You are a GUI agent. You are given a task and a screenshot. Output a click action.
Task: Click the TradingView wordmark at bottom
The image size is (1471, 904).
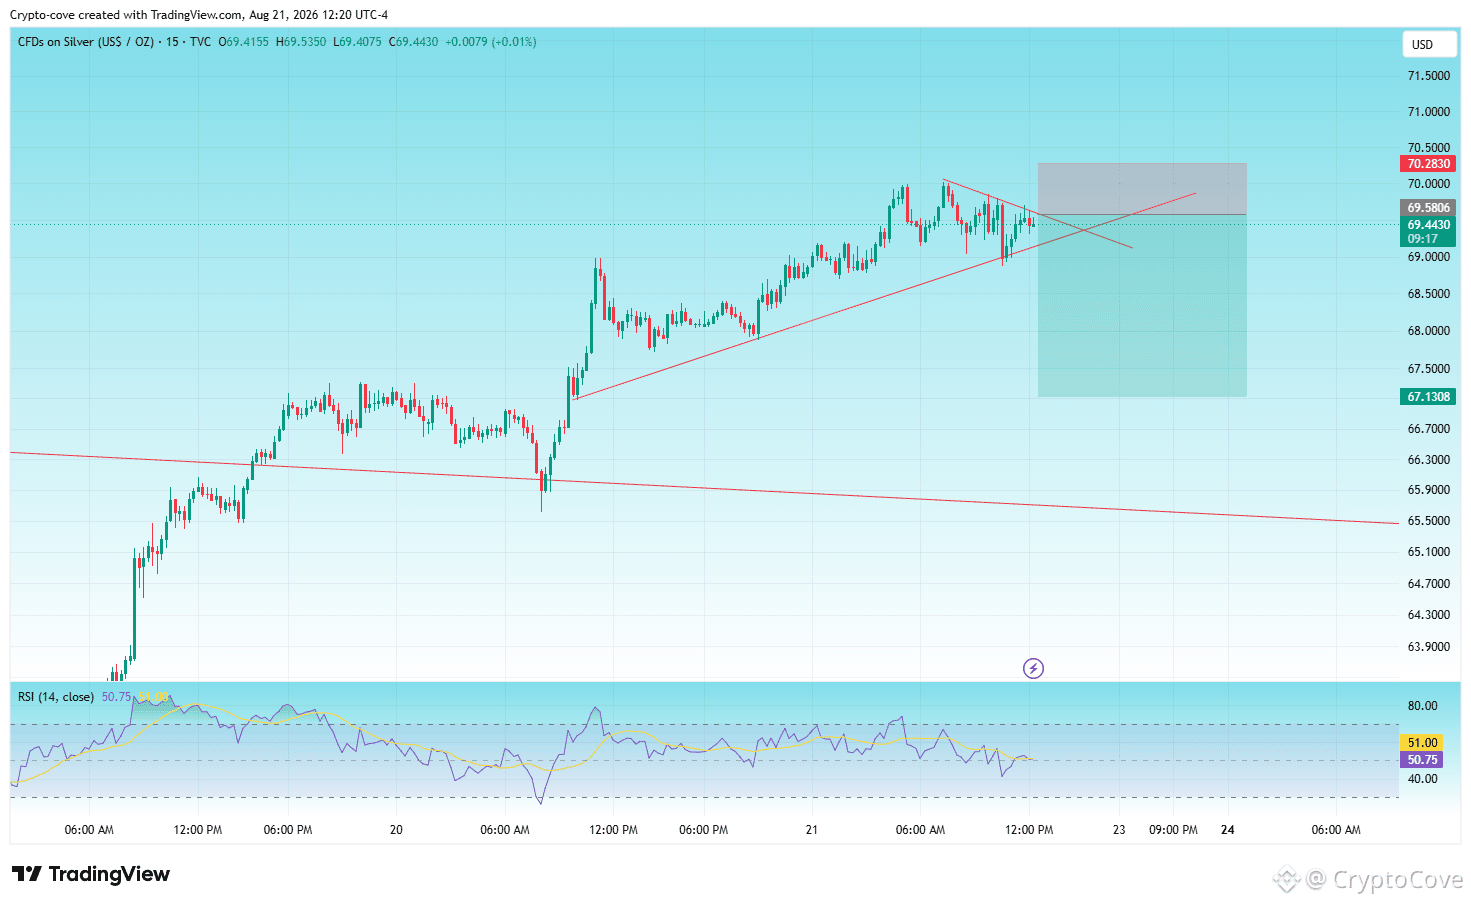point(109,874)
